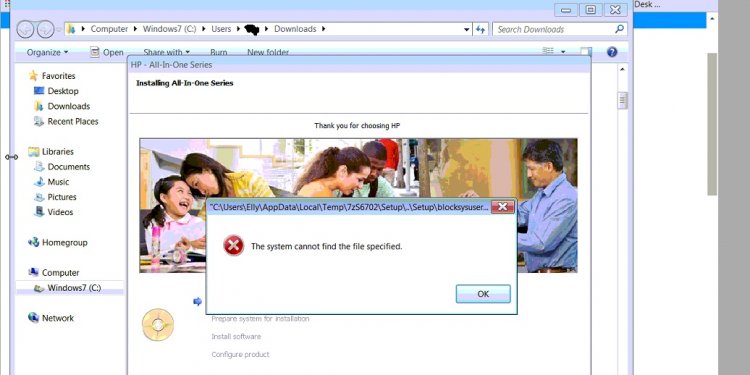
Task: Click Computer in the address breadcrumb
Action: 109,29
